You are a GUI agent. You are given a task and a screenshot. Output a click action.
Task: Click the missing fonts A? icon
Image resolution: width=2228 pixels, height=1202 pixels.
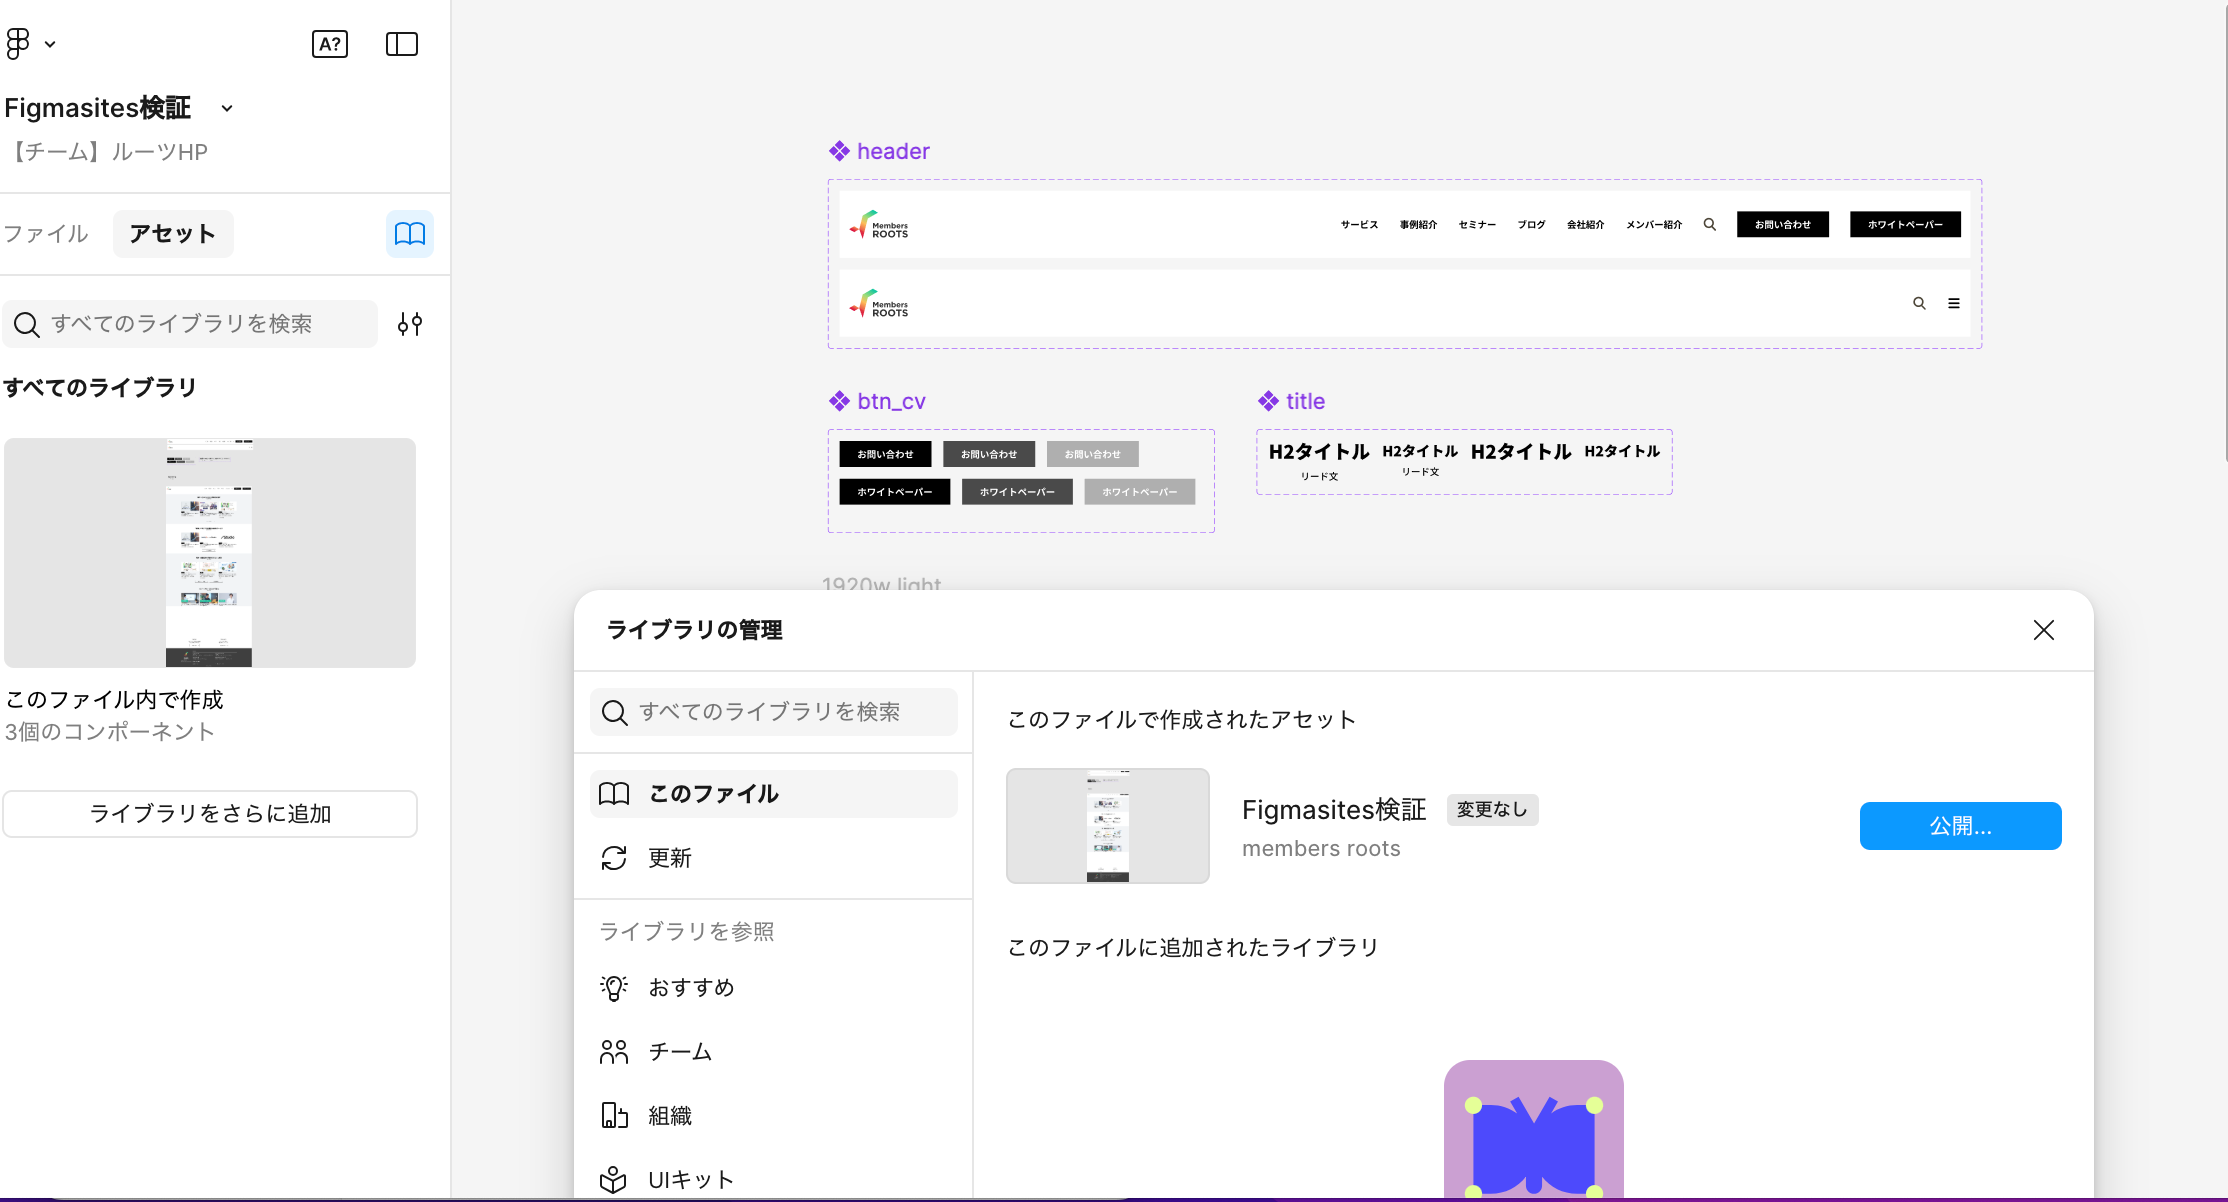coord(330,44)
